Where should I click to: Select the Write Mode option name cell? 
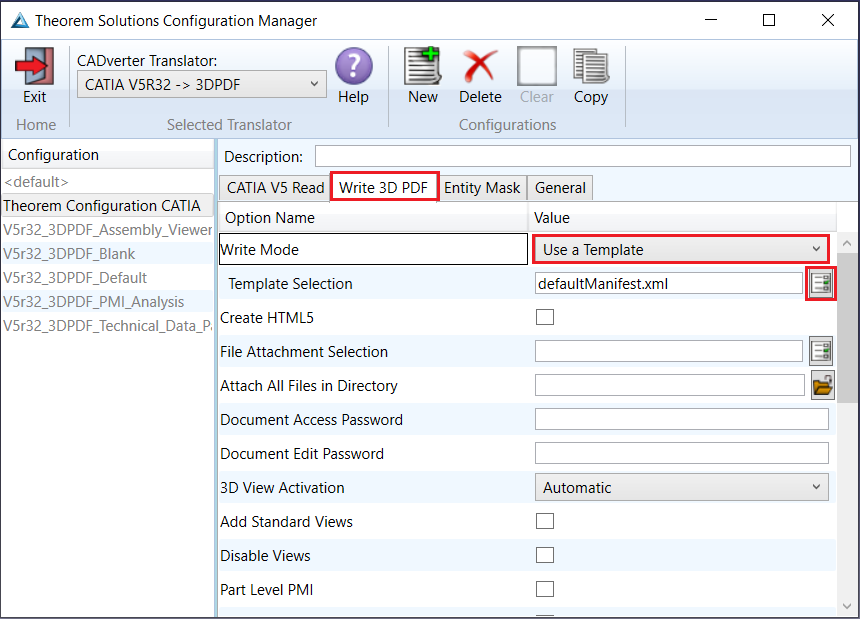(373, 249)
